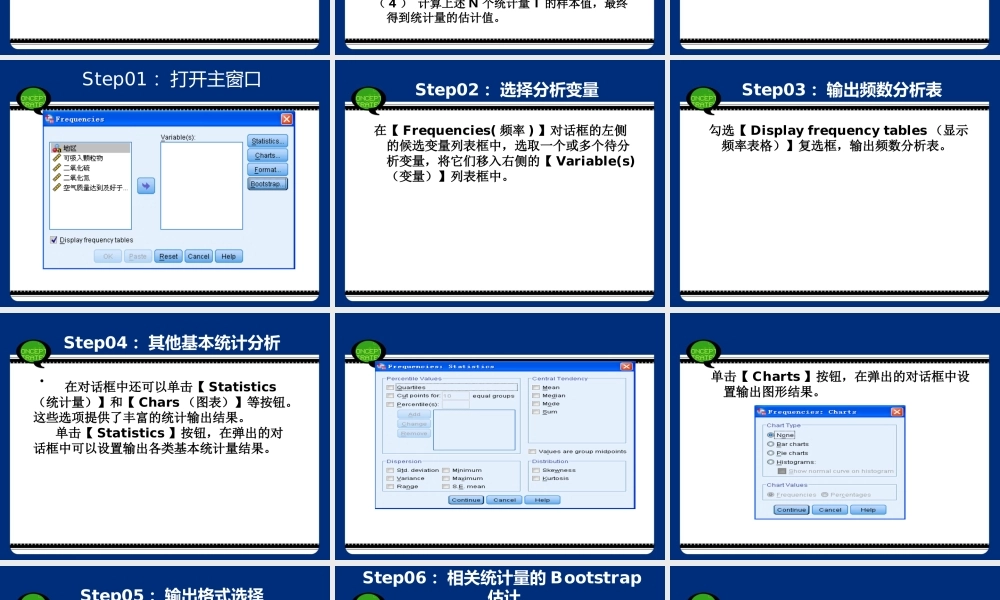This screenshot has width=1000, height=600.
Task: Click the Reset button in Frequencies dialog
Action: pos(168,256)
